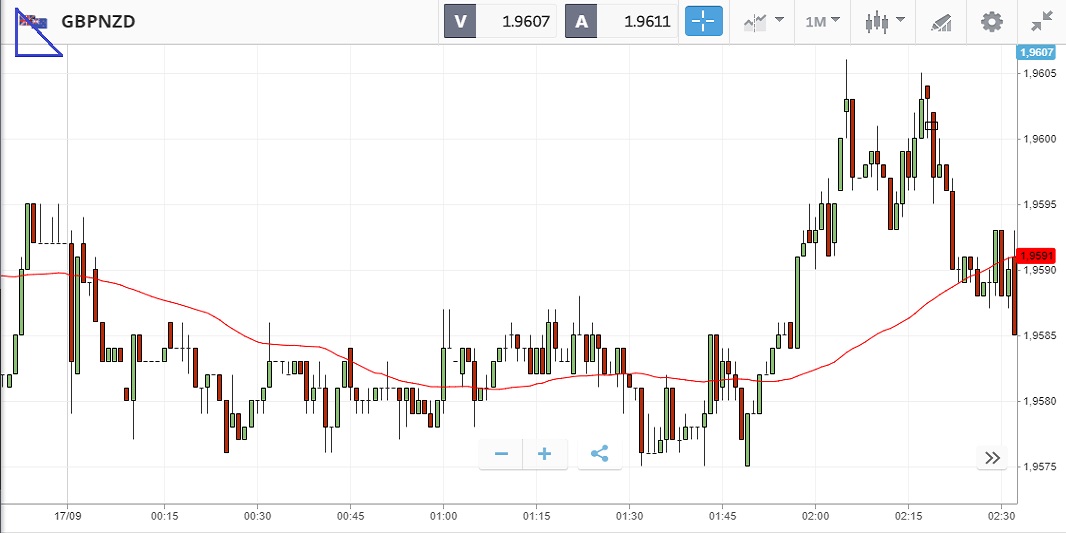Zoom in the chart with plus button
The height and width of the screenshot is (533, 1066).
point(545,454)
